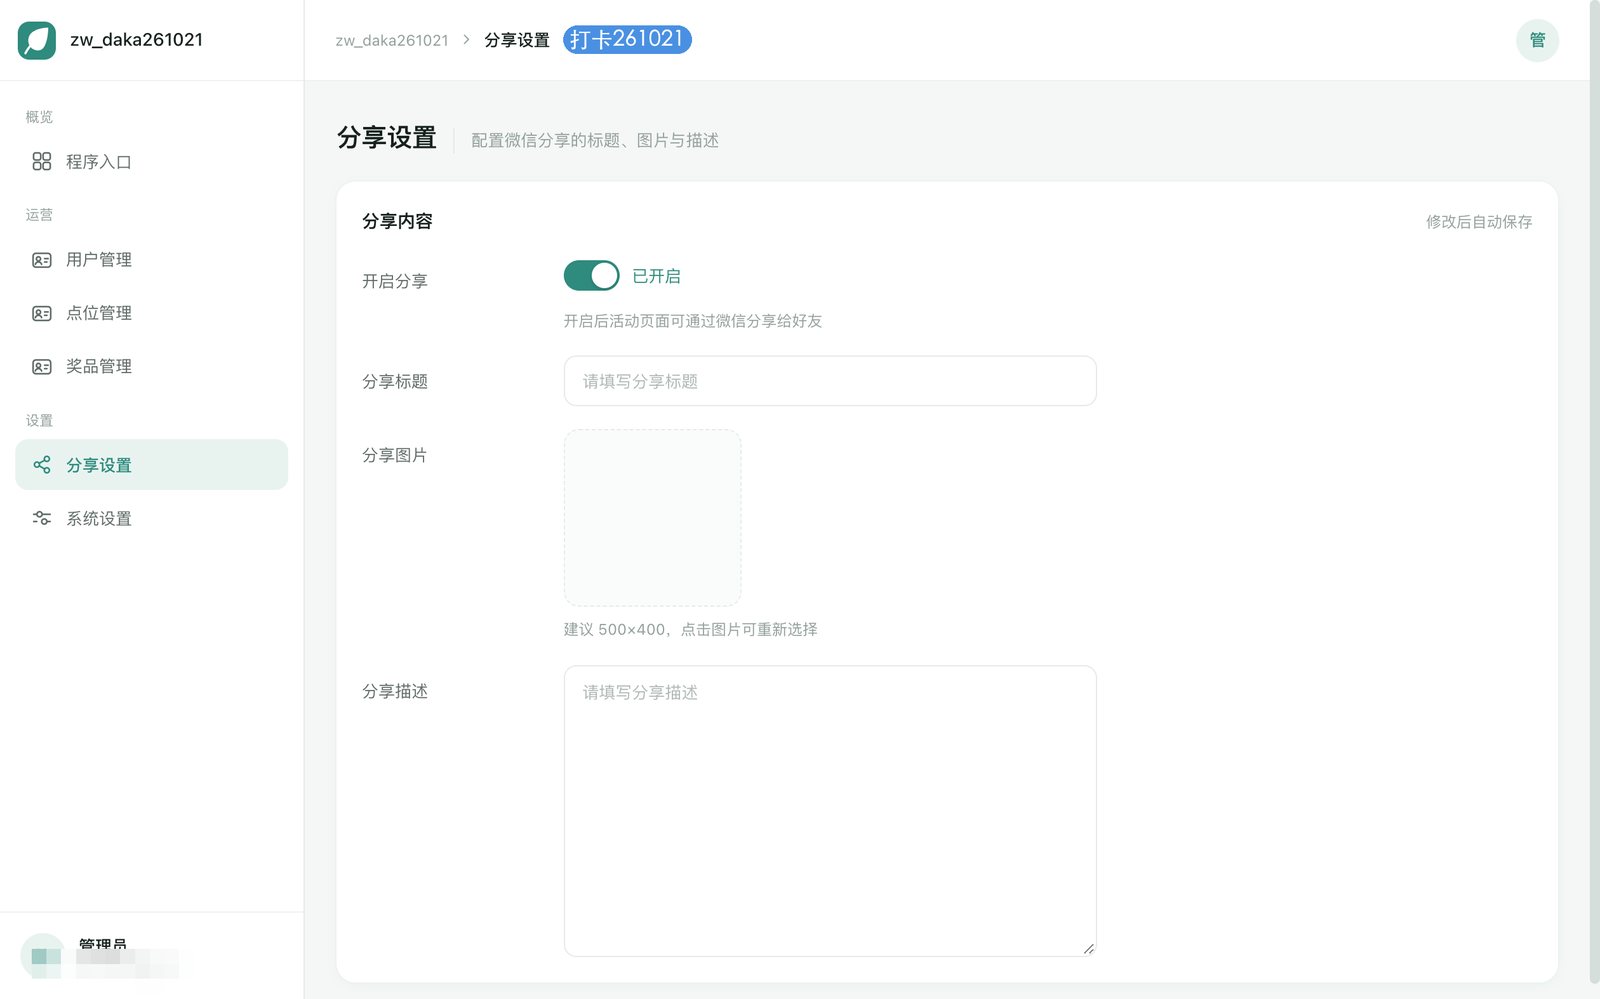Click the zw_daka261021 breadcrumb link
Image resolution: width=1600 pixels, height=999 pixels.
click(392, 40)
